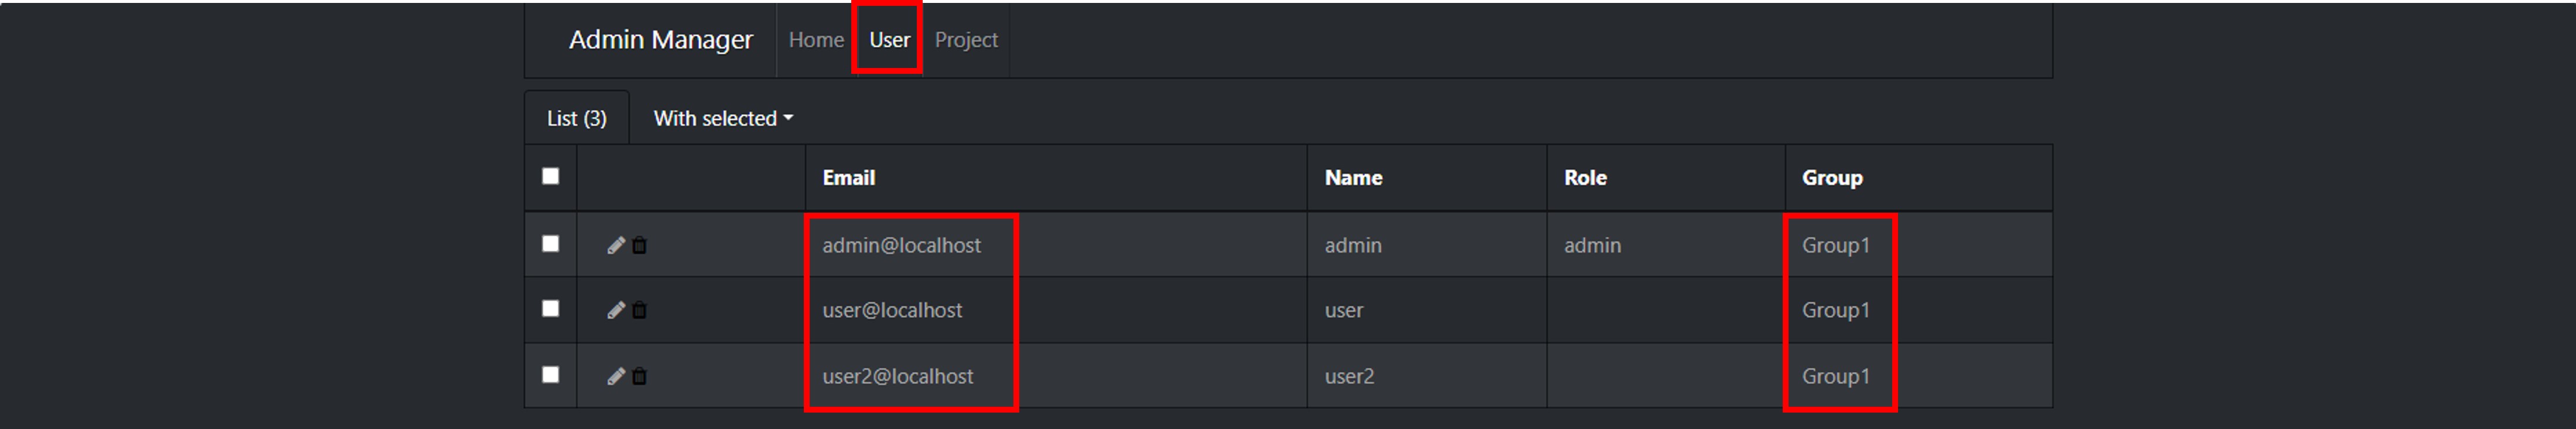Click edit pencil icon for admin@localhost
The image size is (2576, 429).
tap(616, 245)
